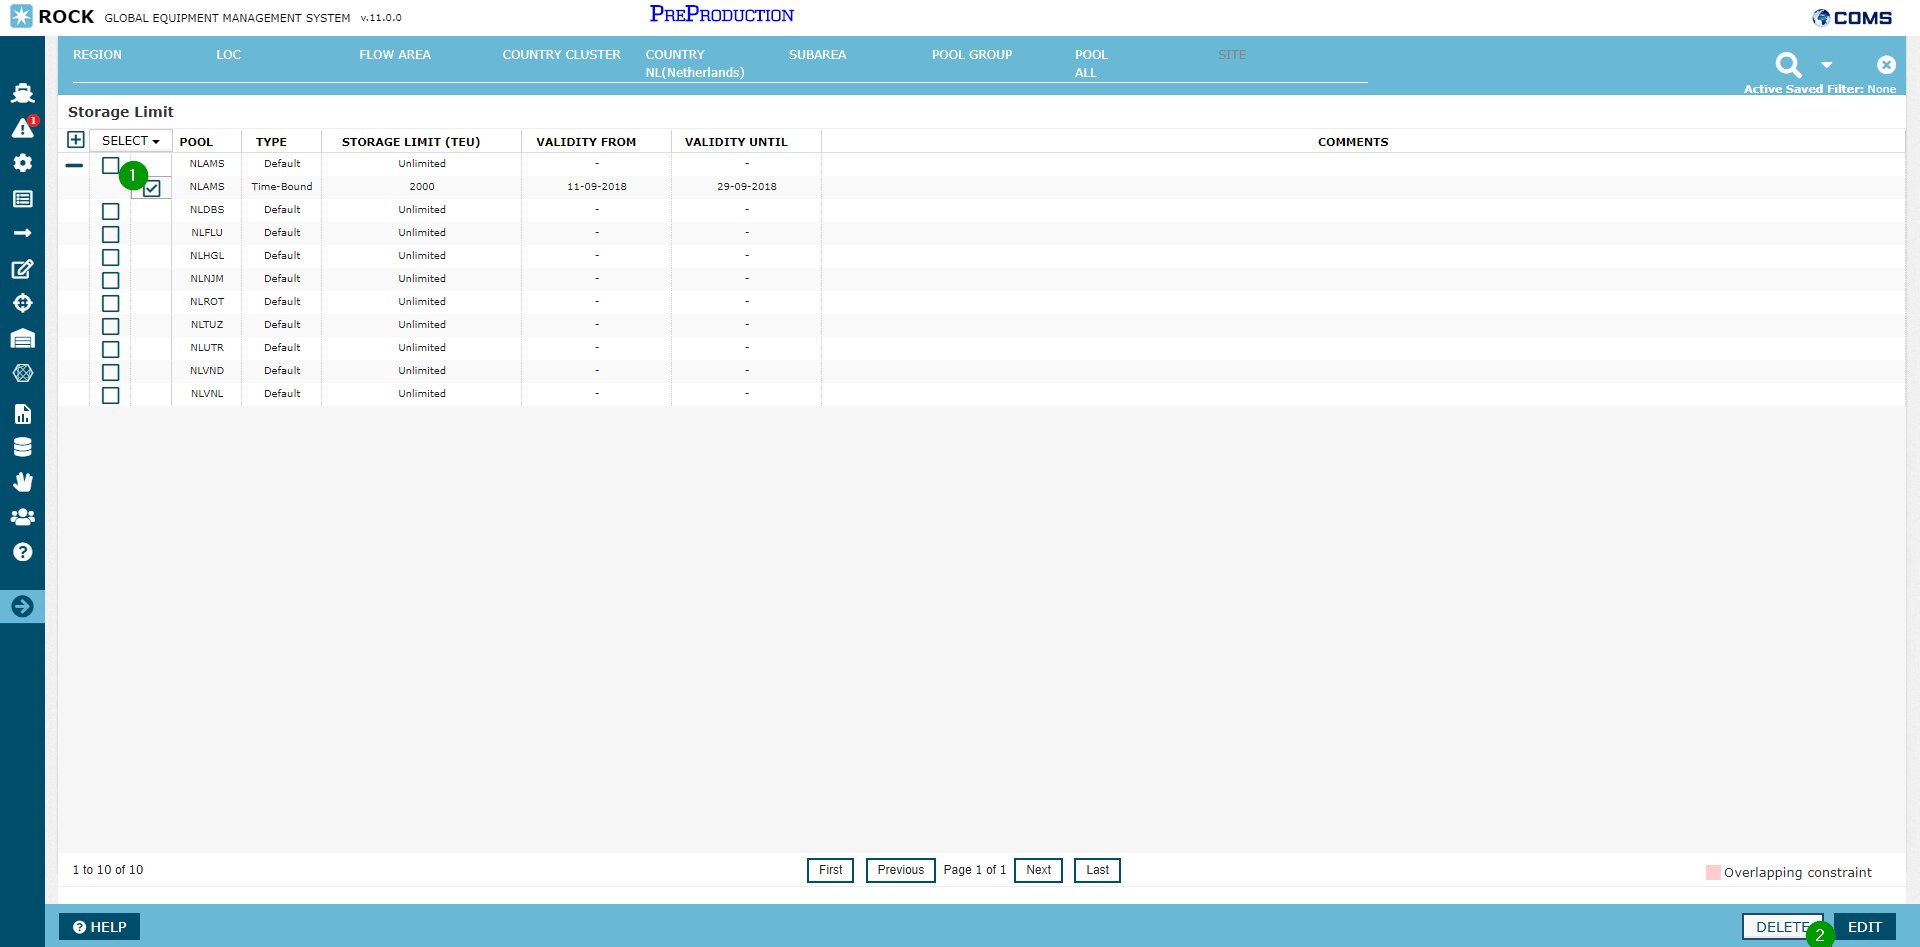Open the SELECT dropdown in table header
Image resolution: width=1920 pixels, height=947 pixels.
[130, 141]
